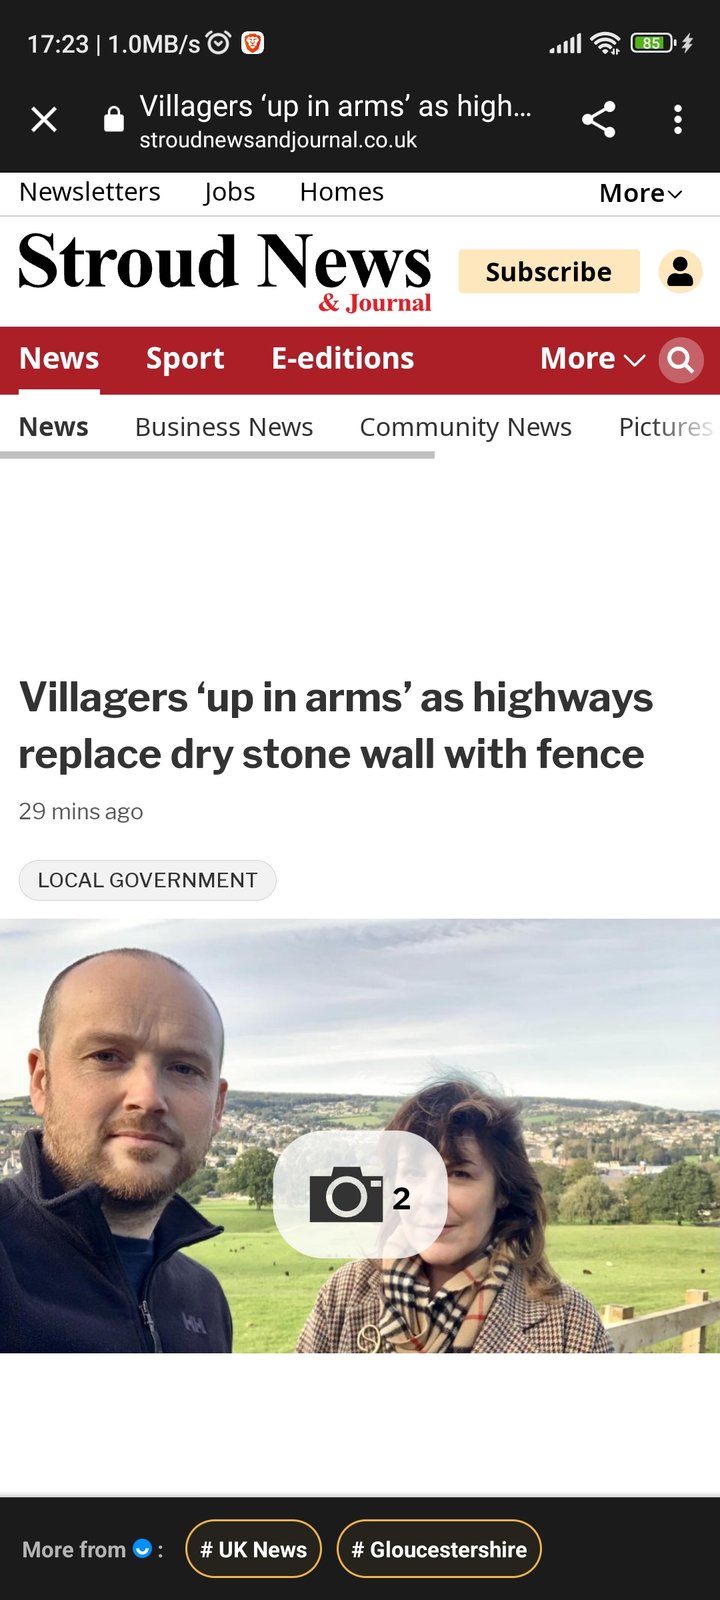Close the browser custom tab

(x=44, y=120)
